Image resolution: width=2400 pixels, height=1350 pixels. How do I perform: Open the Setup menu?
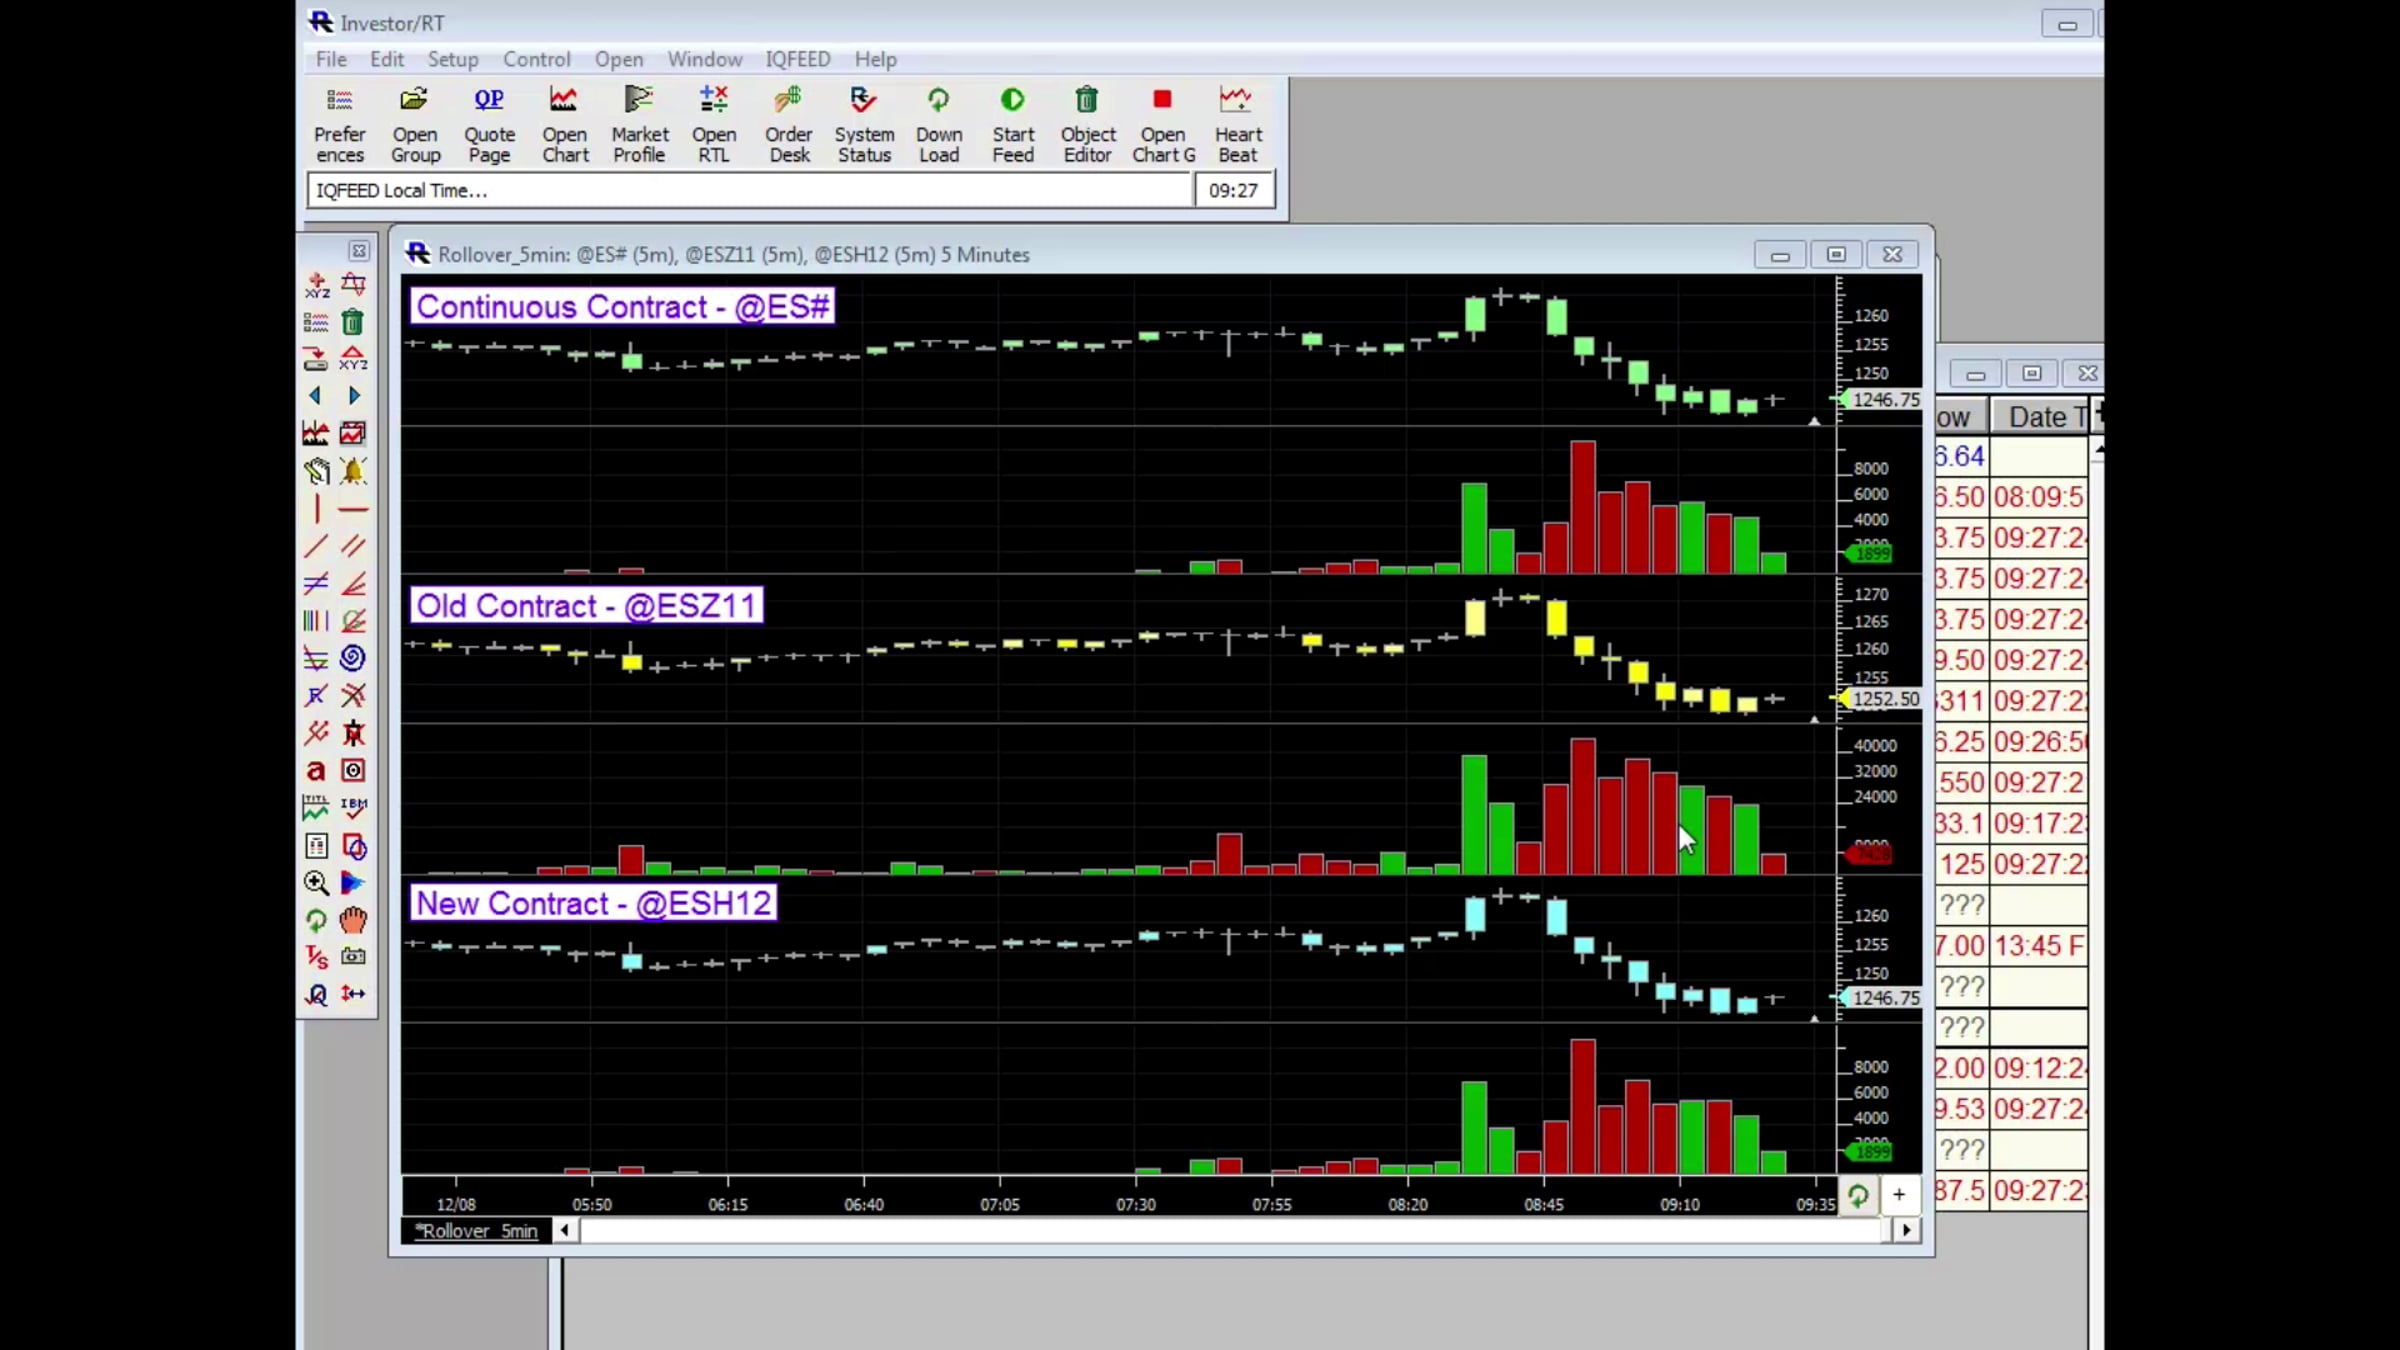coord(452,59)
